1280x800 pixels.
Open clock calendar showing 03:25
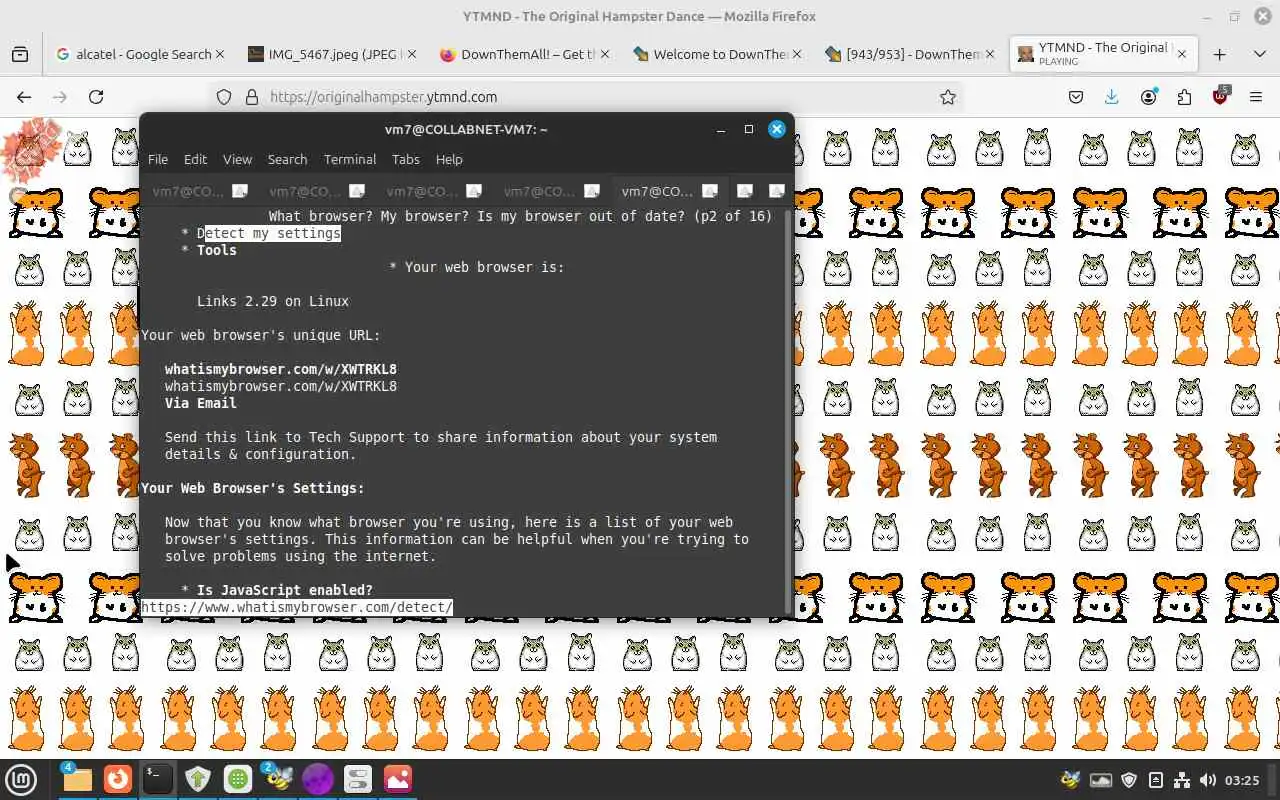pyautogui.click(x=1242, y=780)
